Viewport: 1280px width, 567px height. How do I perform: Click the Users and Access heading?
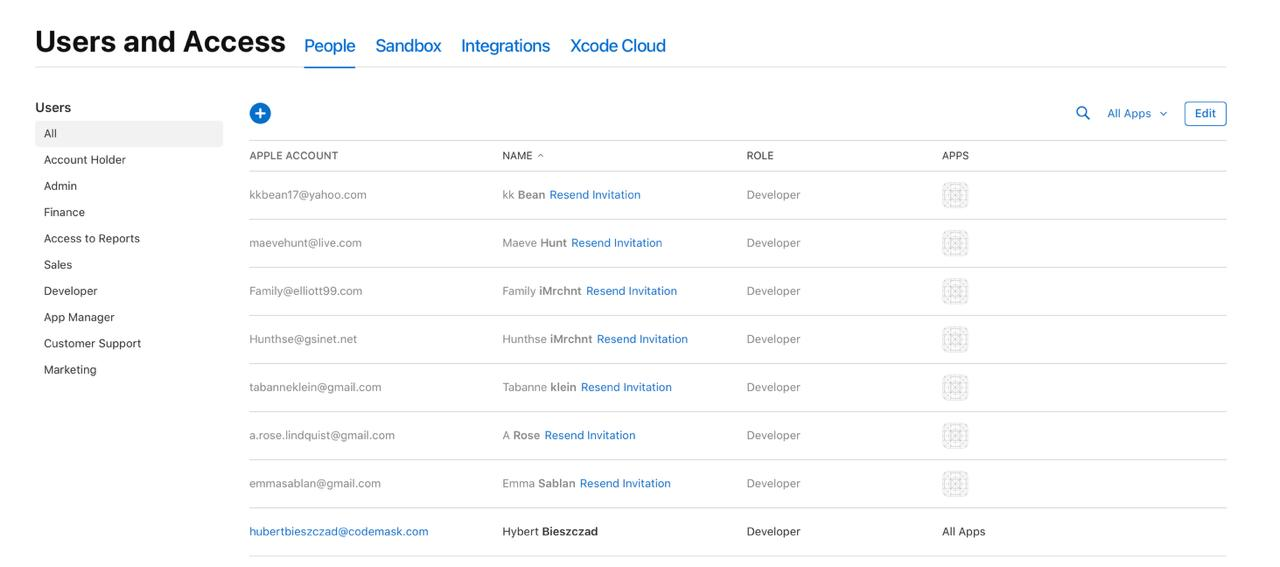(160, 42)
